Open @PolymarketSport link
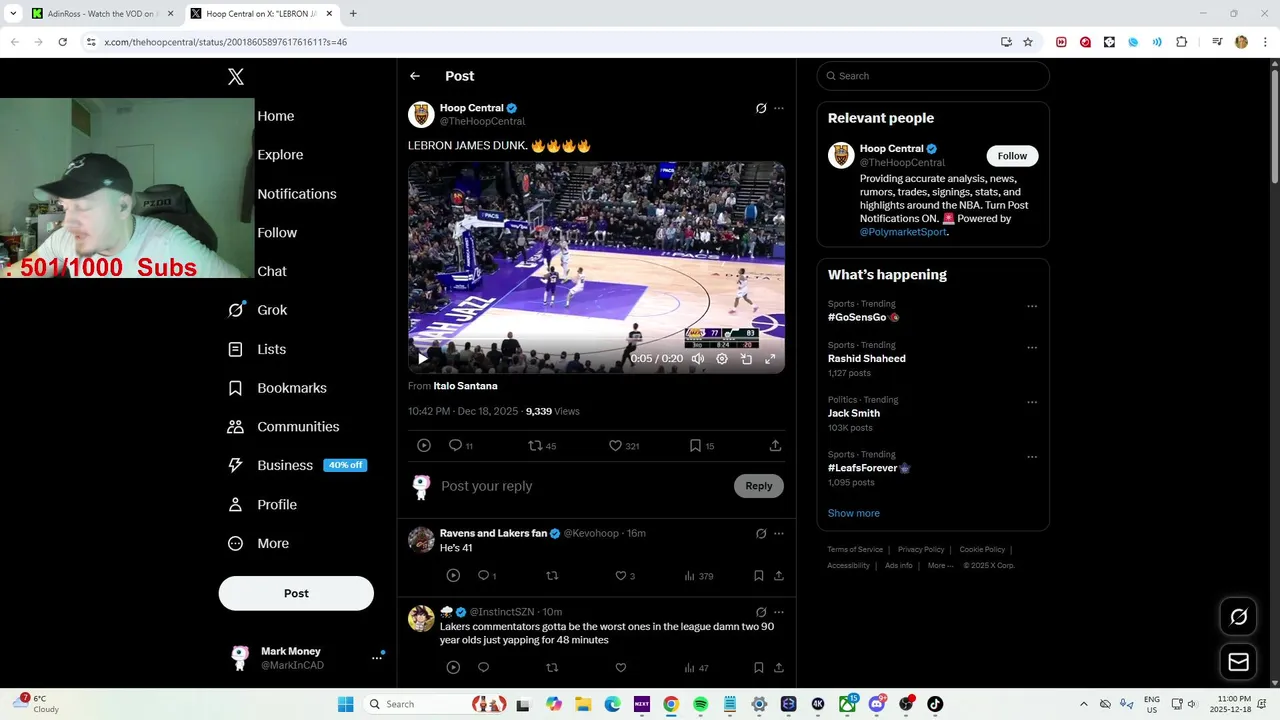 903,232
